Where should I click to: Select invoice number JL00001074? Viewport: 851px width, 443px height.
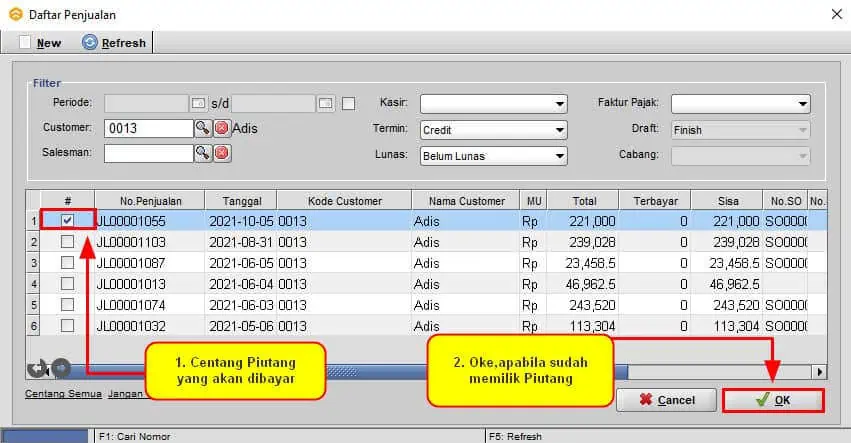[x=131, y=305]
